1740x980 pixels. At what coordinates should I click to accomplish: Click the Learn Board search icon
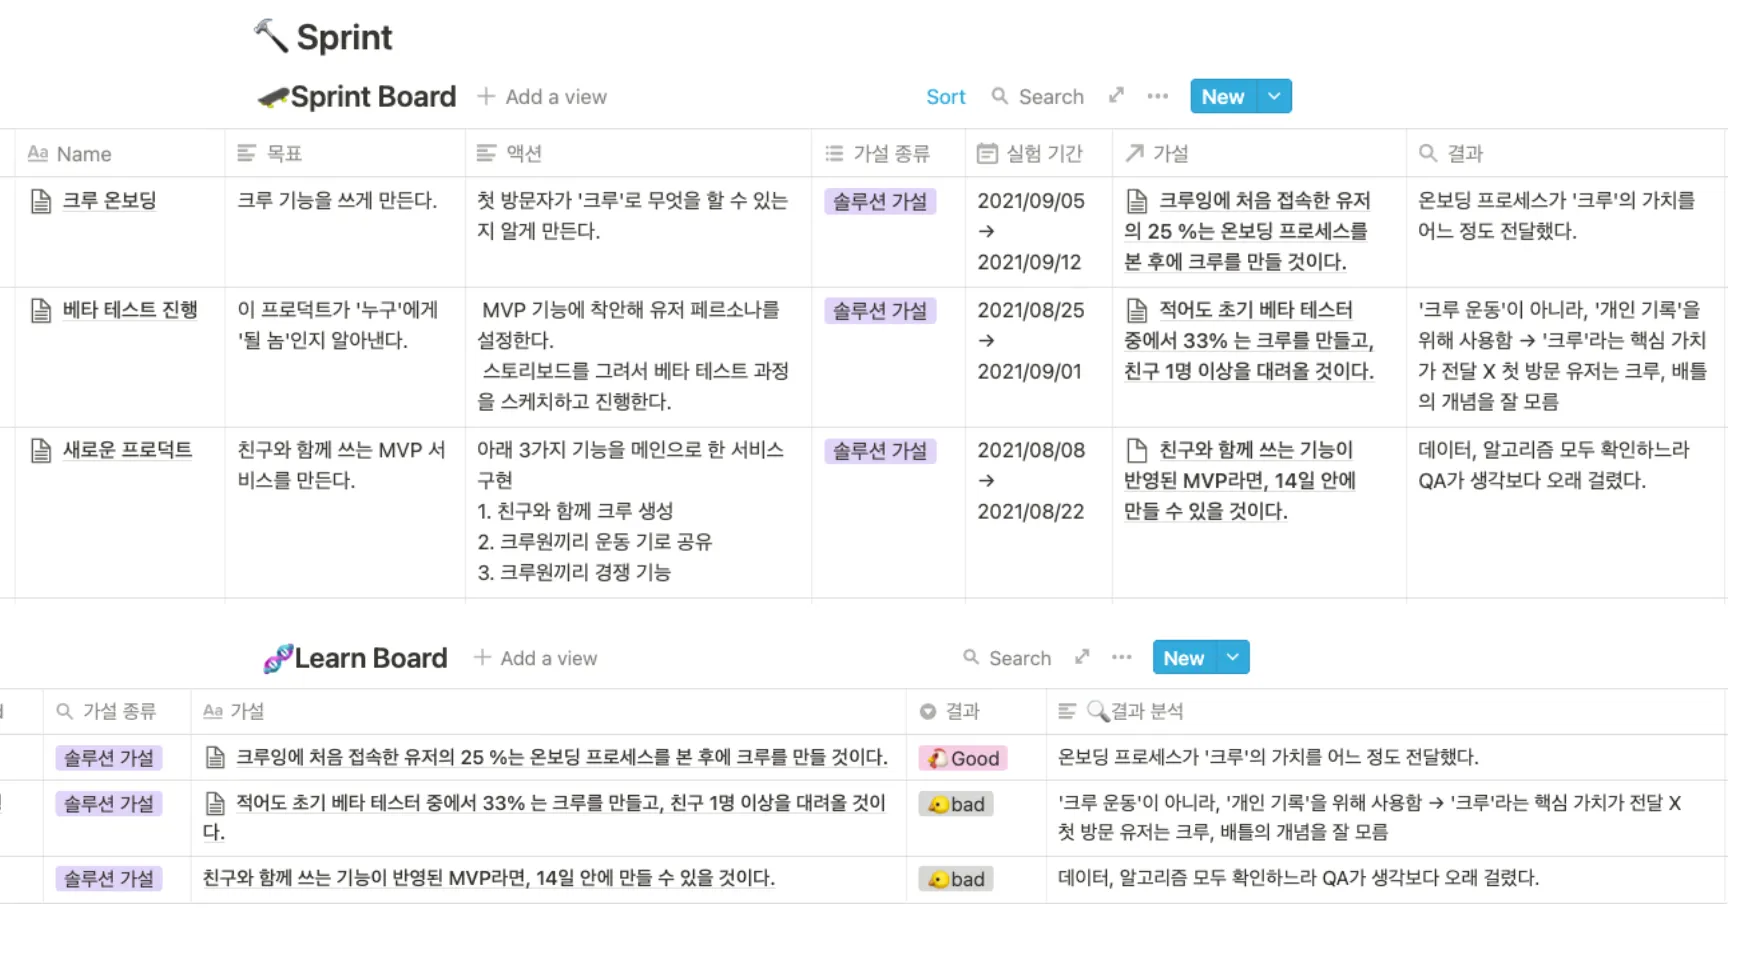970,657
